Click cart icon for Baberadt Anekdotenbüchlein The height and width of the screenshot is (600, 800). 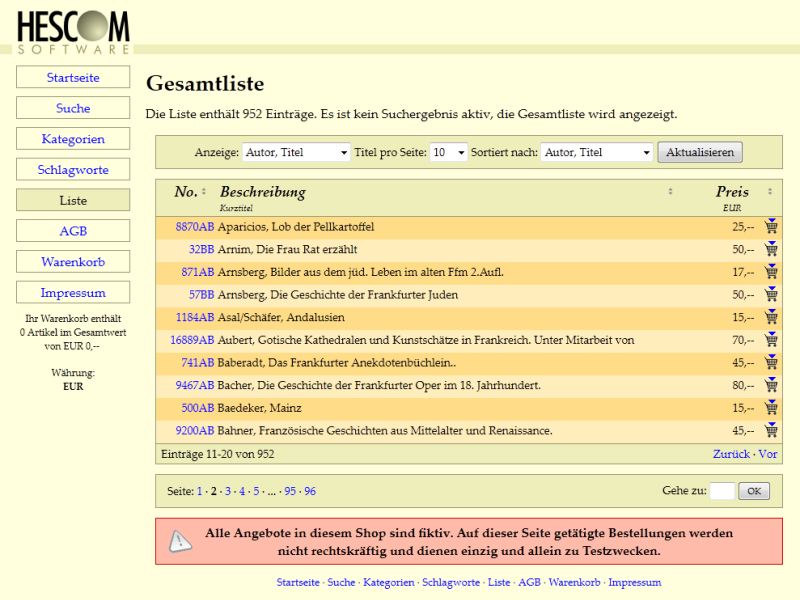tap(770, 362)
